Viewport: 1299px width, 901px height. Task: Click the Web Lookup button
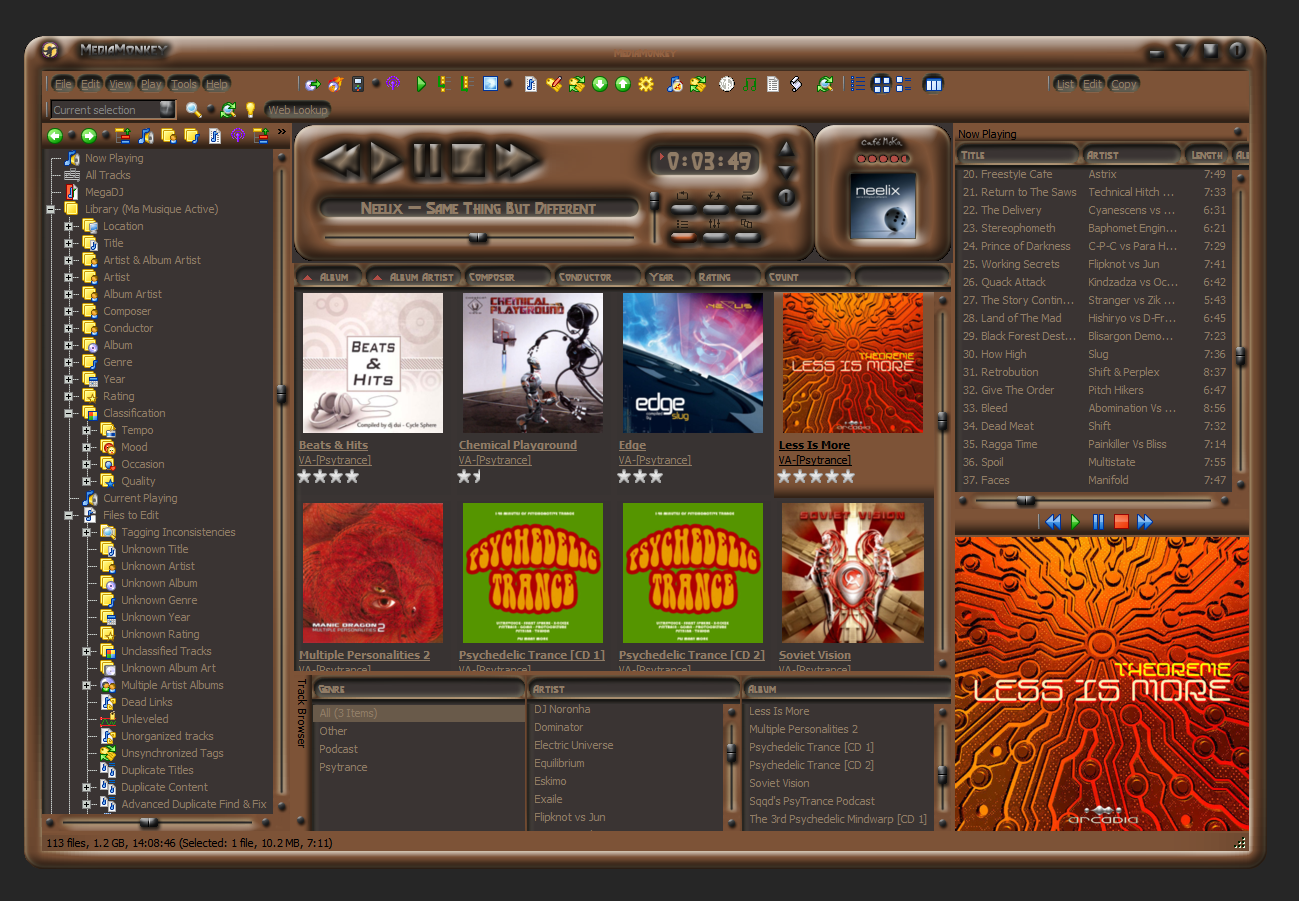point(297,110)
